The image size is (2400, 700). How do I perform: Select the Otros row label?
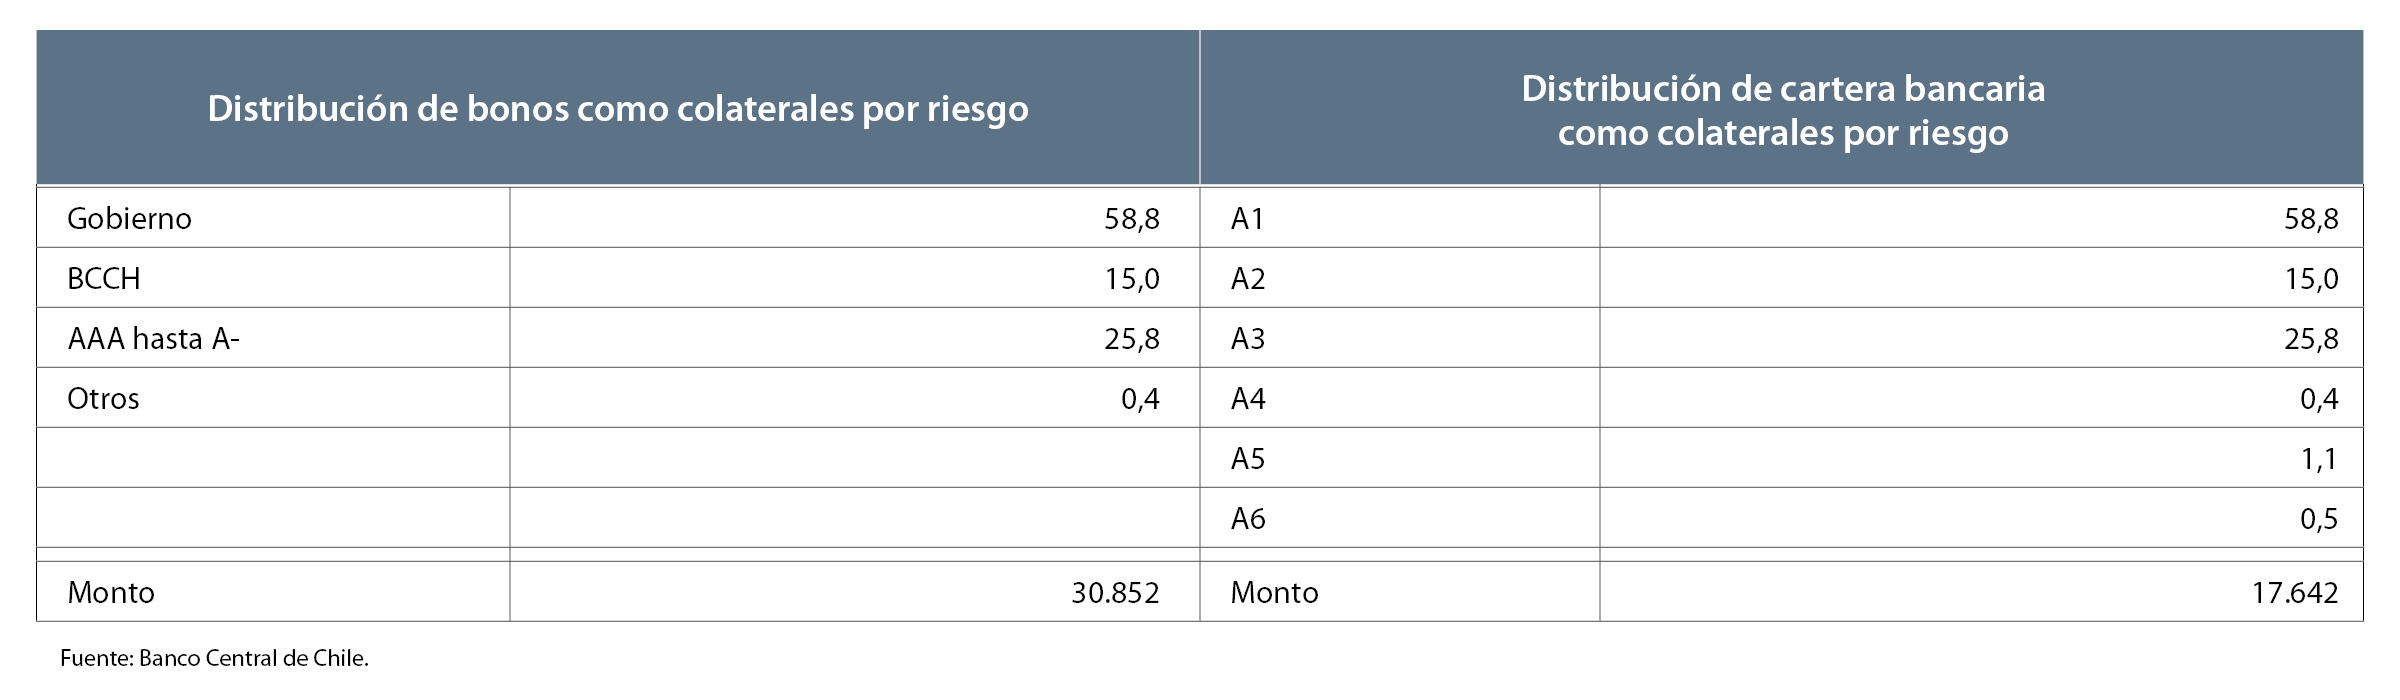tap(103, 399)
